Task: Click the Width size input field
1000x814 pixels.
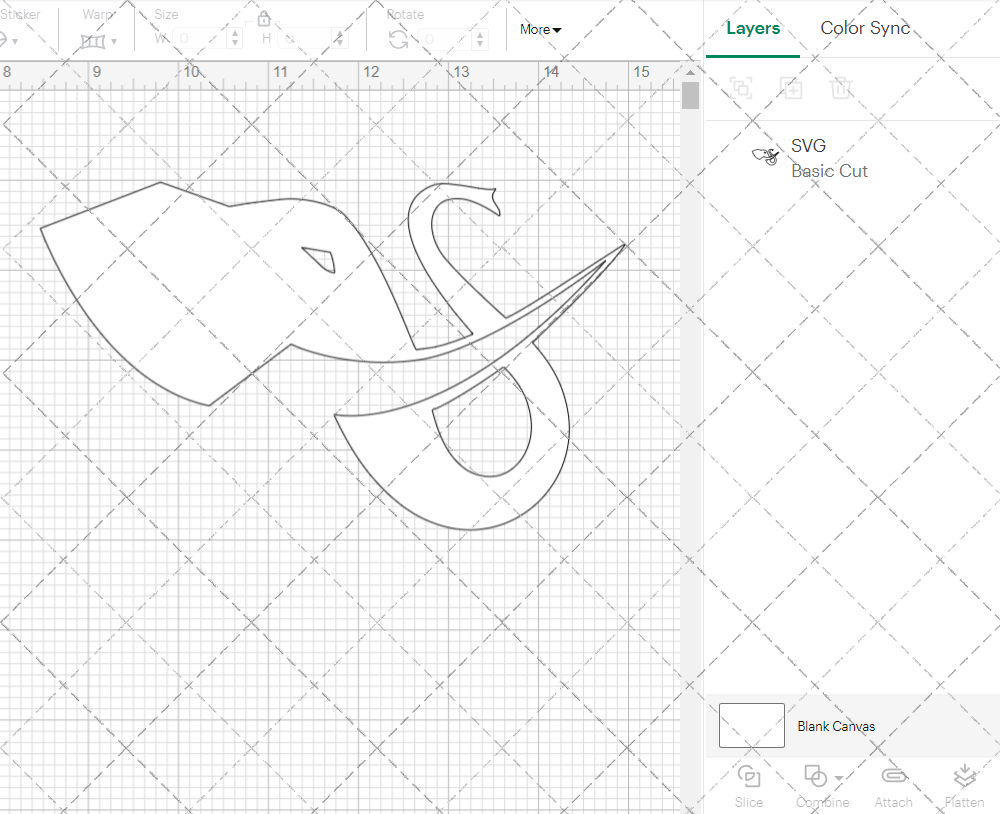Action: pyautogui.click(x=200, y=39)
